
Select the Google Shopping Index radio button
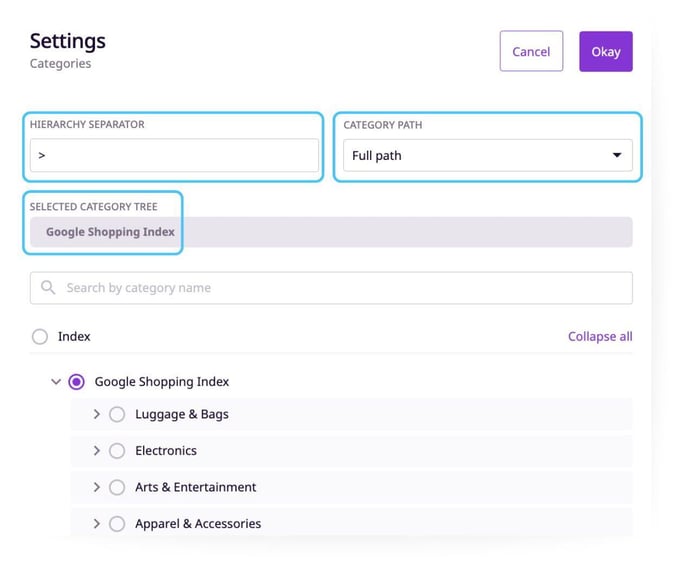(x=76, y=382)
